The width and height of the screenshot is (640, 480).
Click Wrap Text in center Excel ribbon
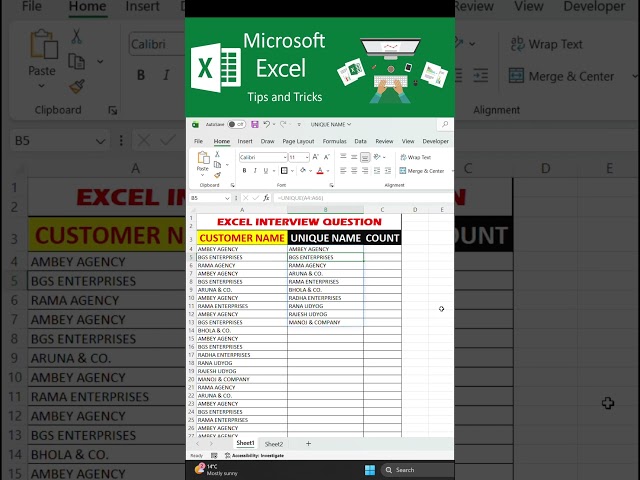click(x=415, y=157)
